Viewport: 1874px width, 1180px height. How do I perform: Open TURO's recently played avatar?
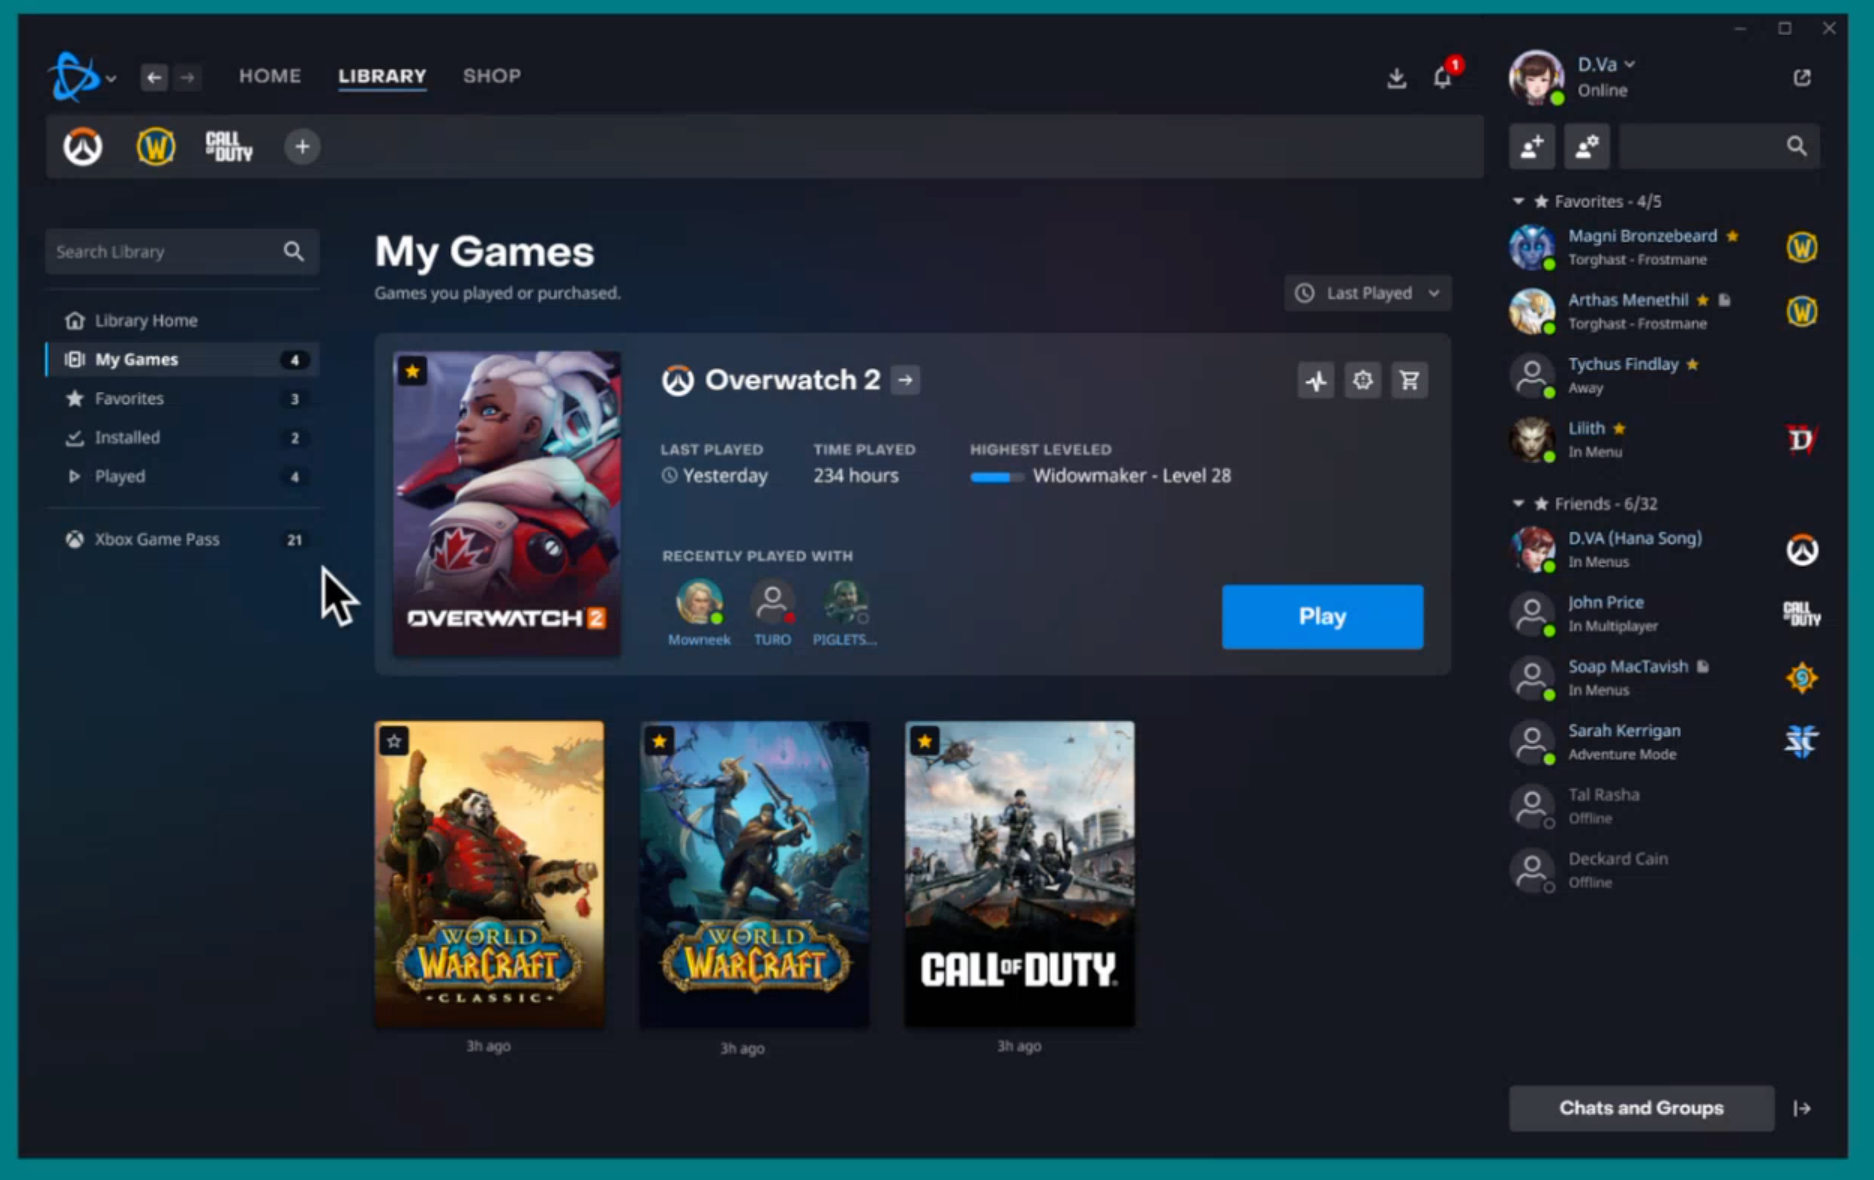[772, 603]
